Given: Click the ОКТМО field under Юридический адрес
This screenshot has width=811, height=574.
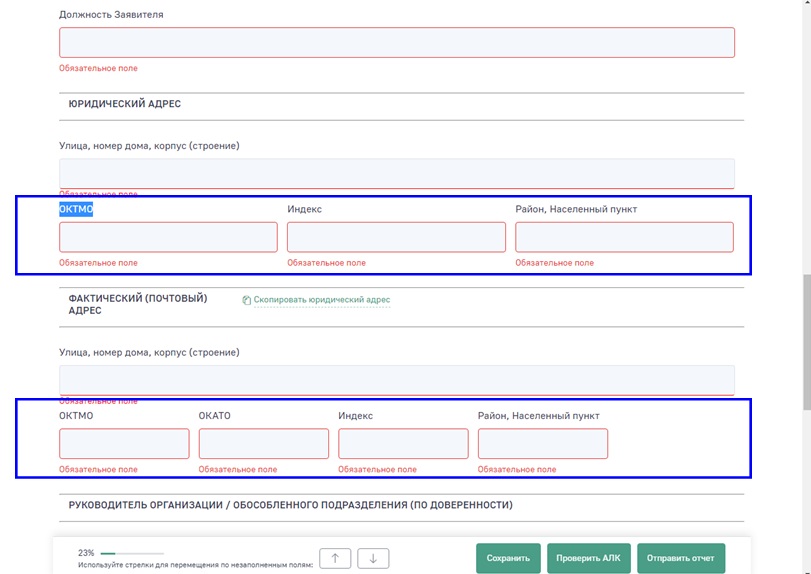Looking at the screenshot, I should [168, 237].
